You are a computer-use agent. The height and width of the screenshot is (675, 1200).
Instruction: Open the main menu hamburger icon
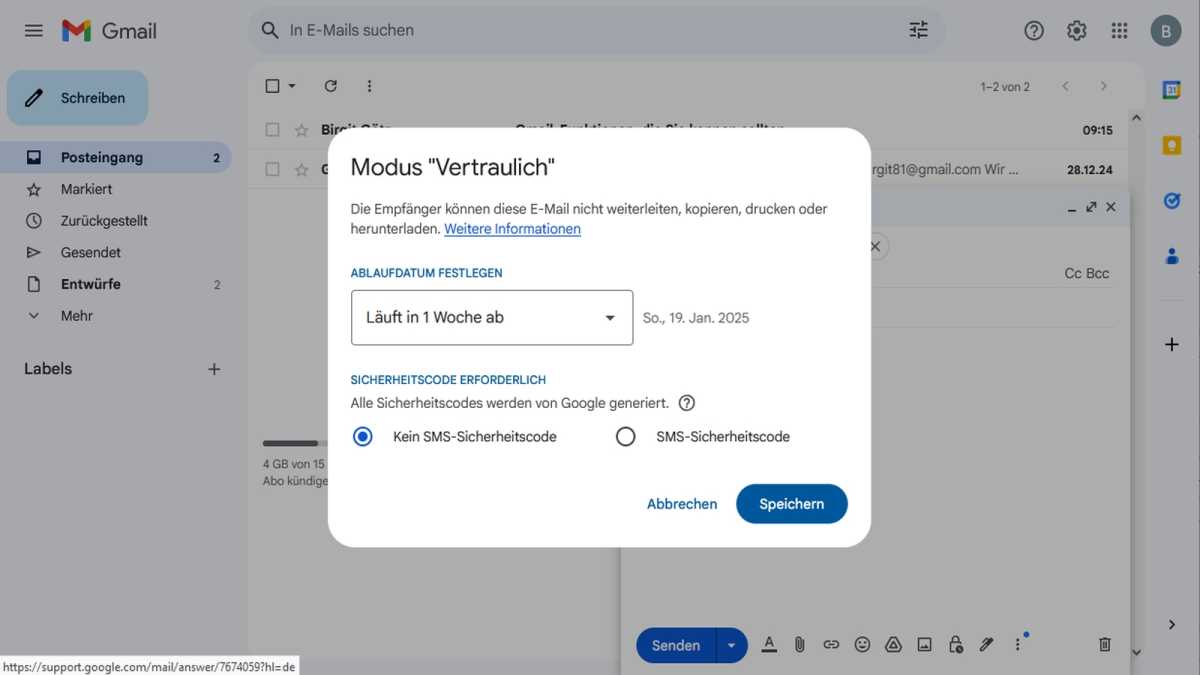click(34, 31)
